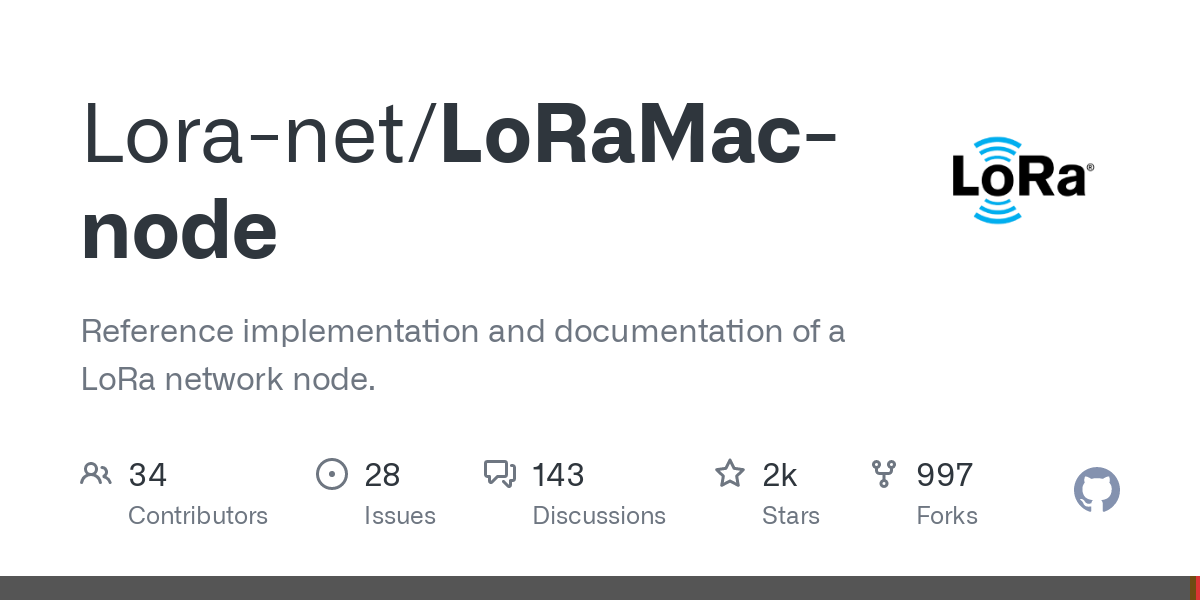Open the Contributors label
Viewport: 1200px width, 600px height.
click(x=198, y=516)
